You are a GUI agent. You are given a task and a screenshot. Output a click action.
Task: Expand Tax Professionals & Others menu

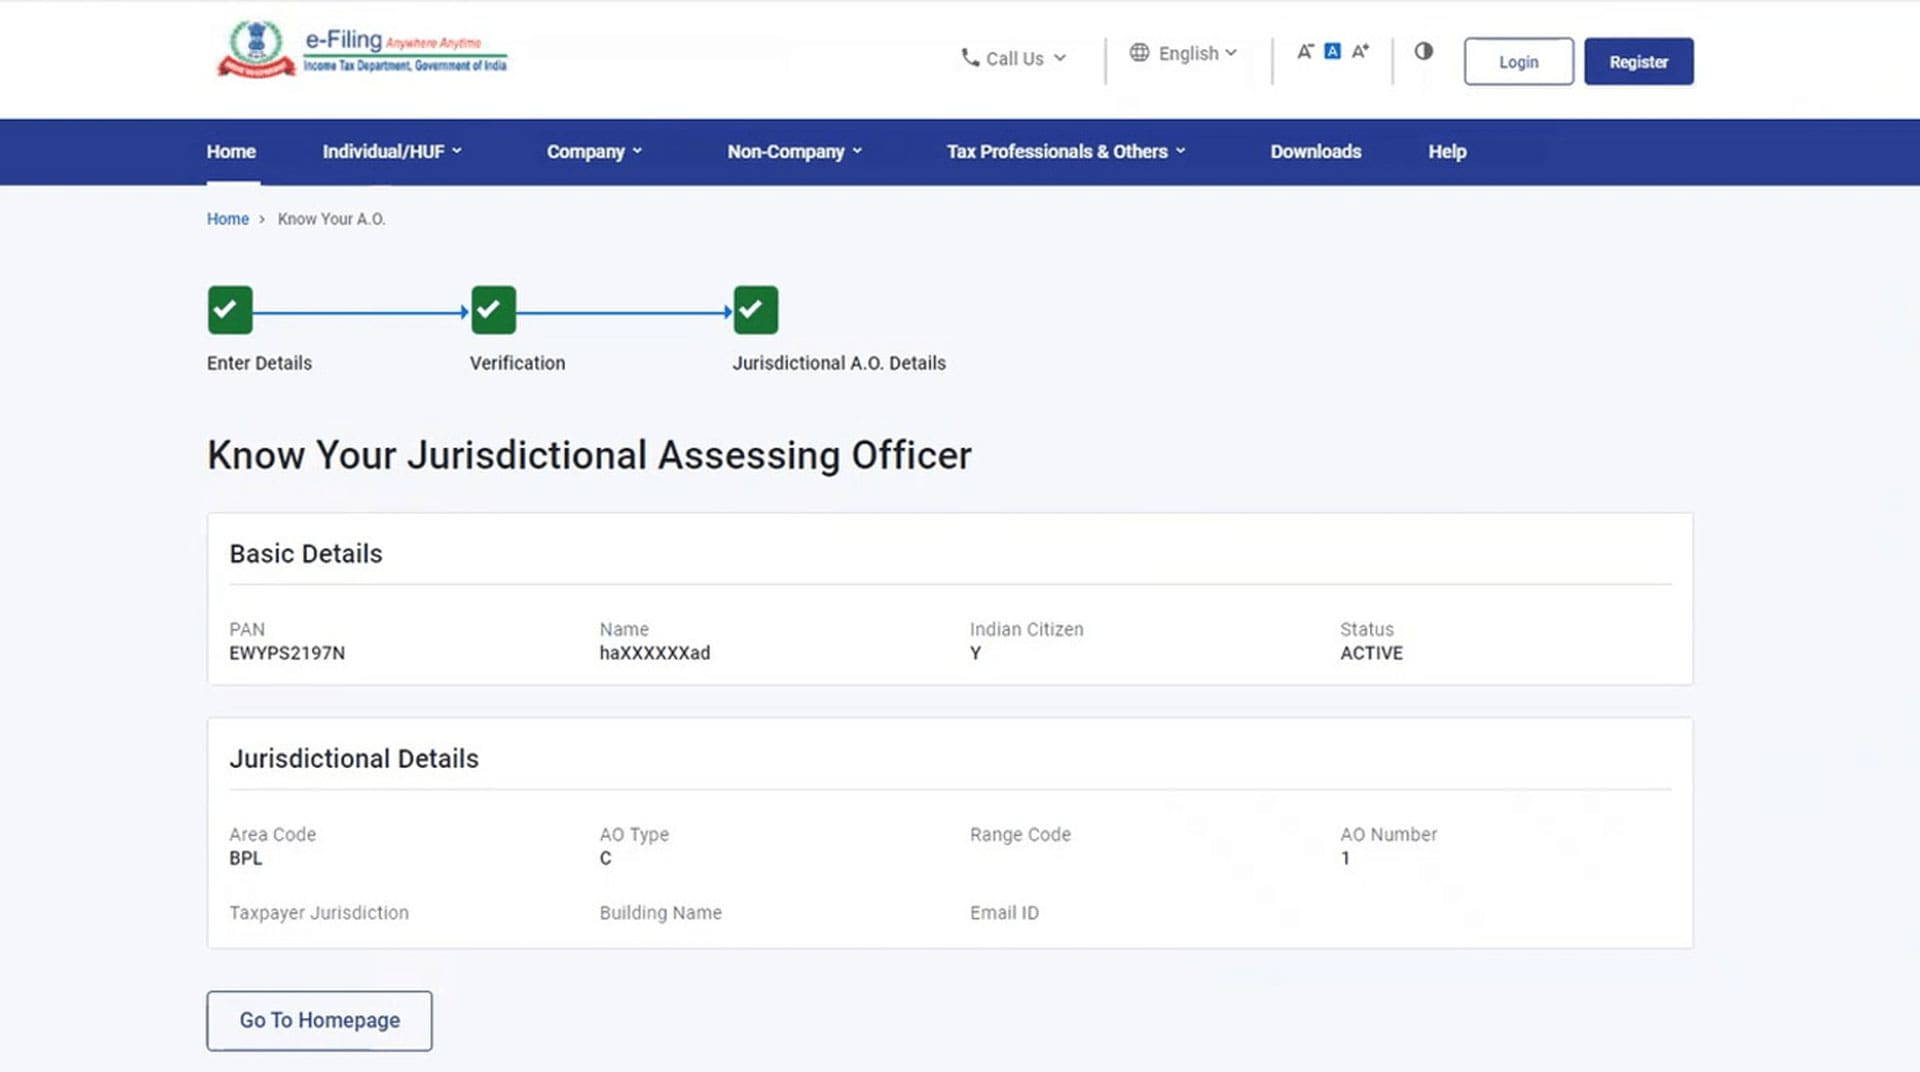1065,152
